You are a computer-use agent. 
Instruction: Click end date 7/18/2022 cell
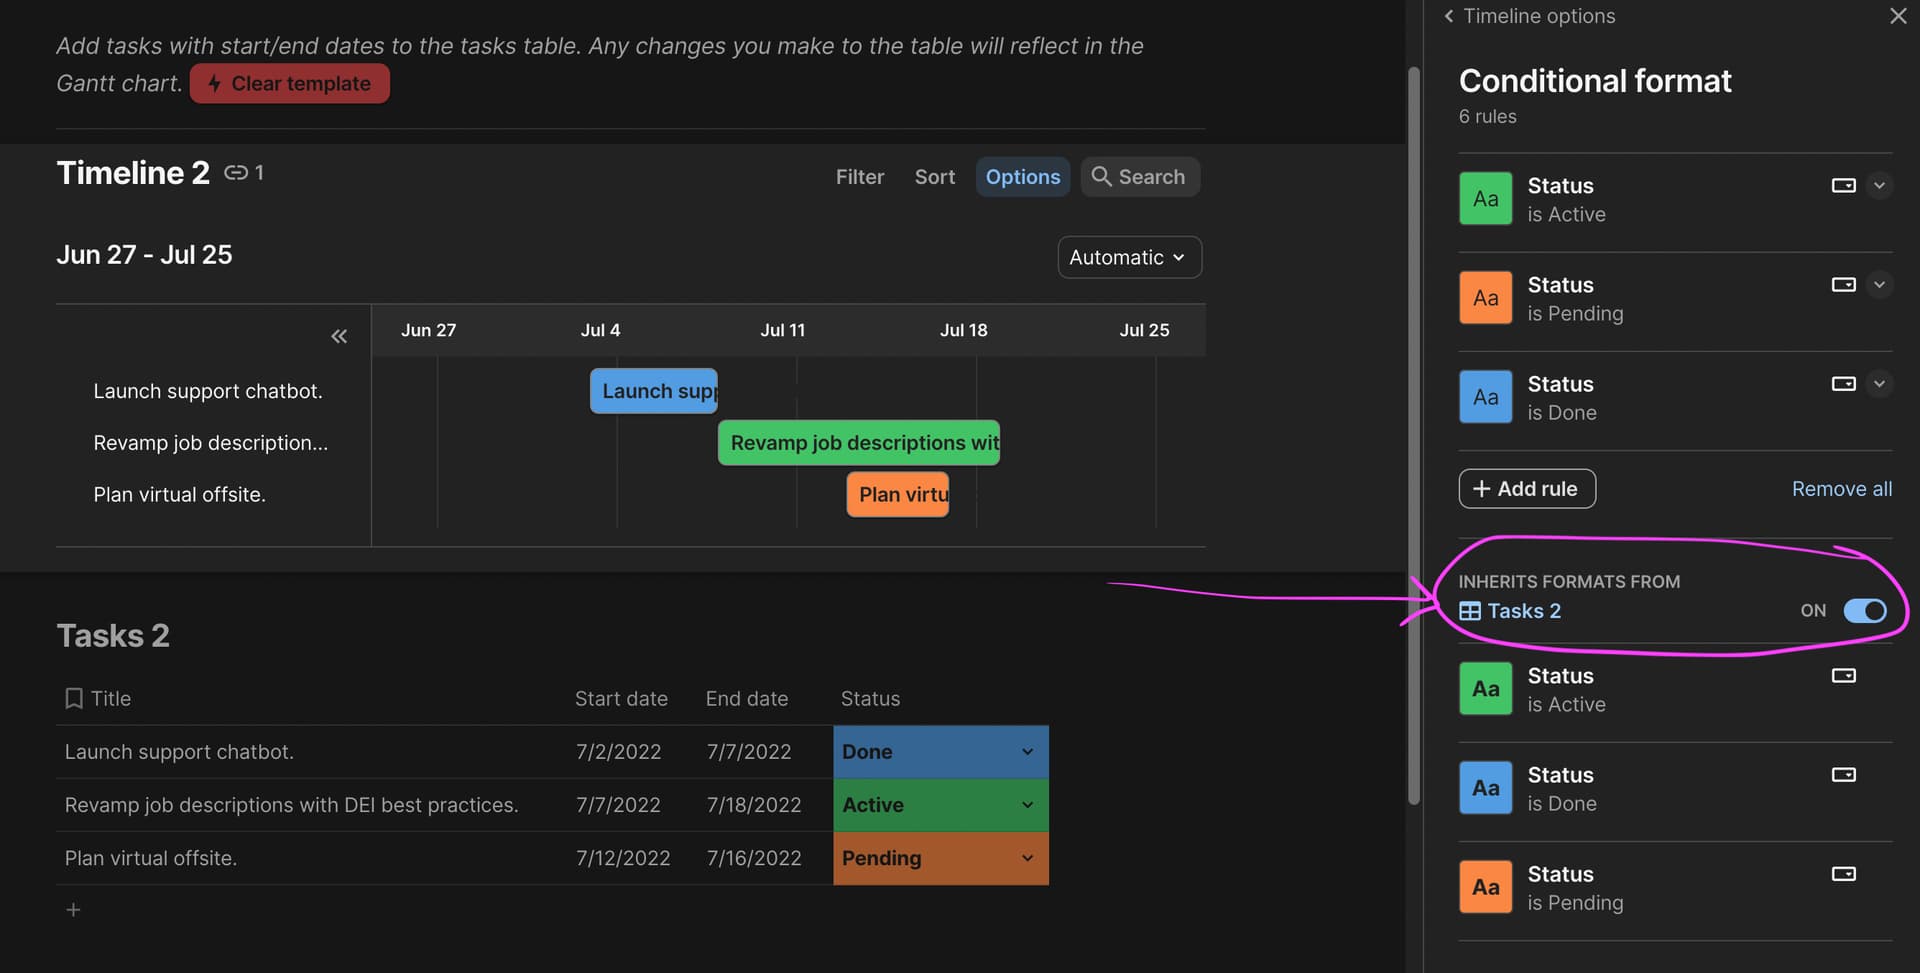pyautogui.click(x=754, y=805)
